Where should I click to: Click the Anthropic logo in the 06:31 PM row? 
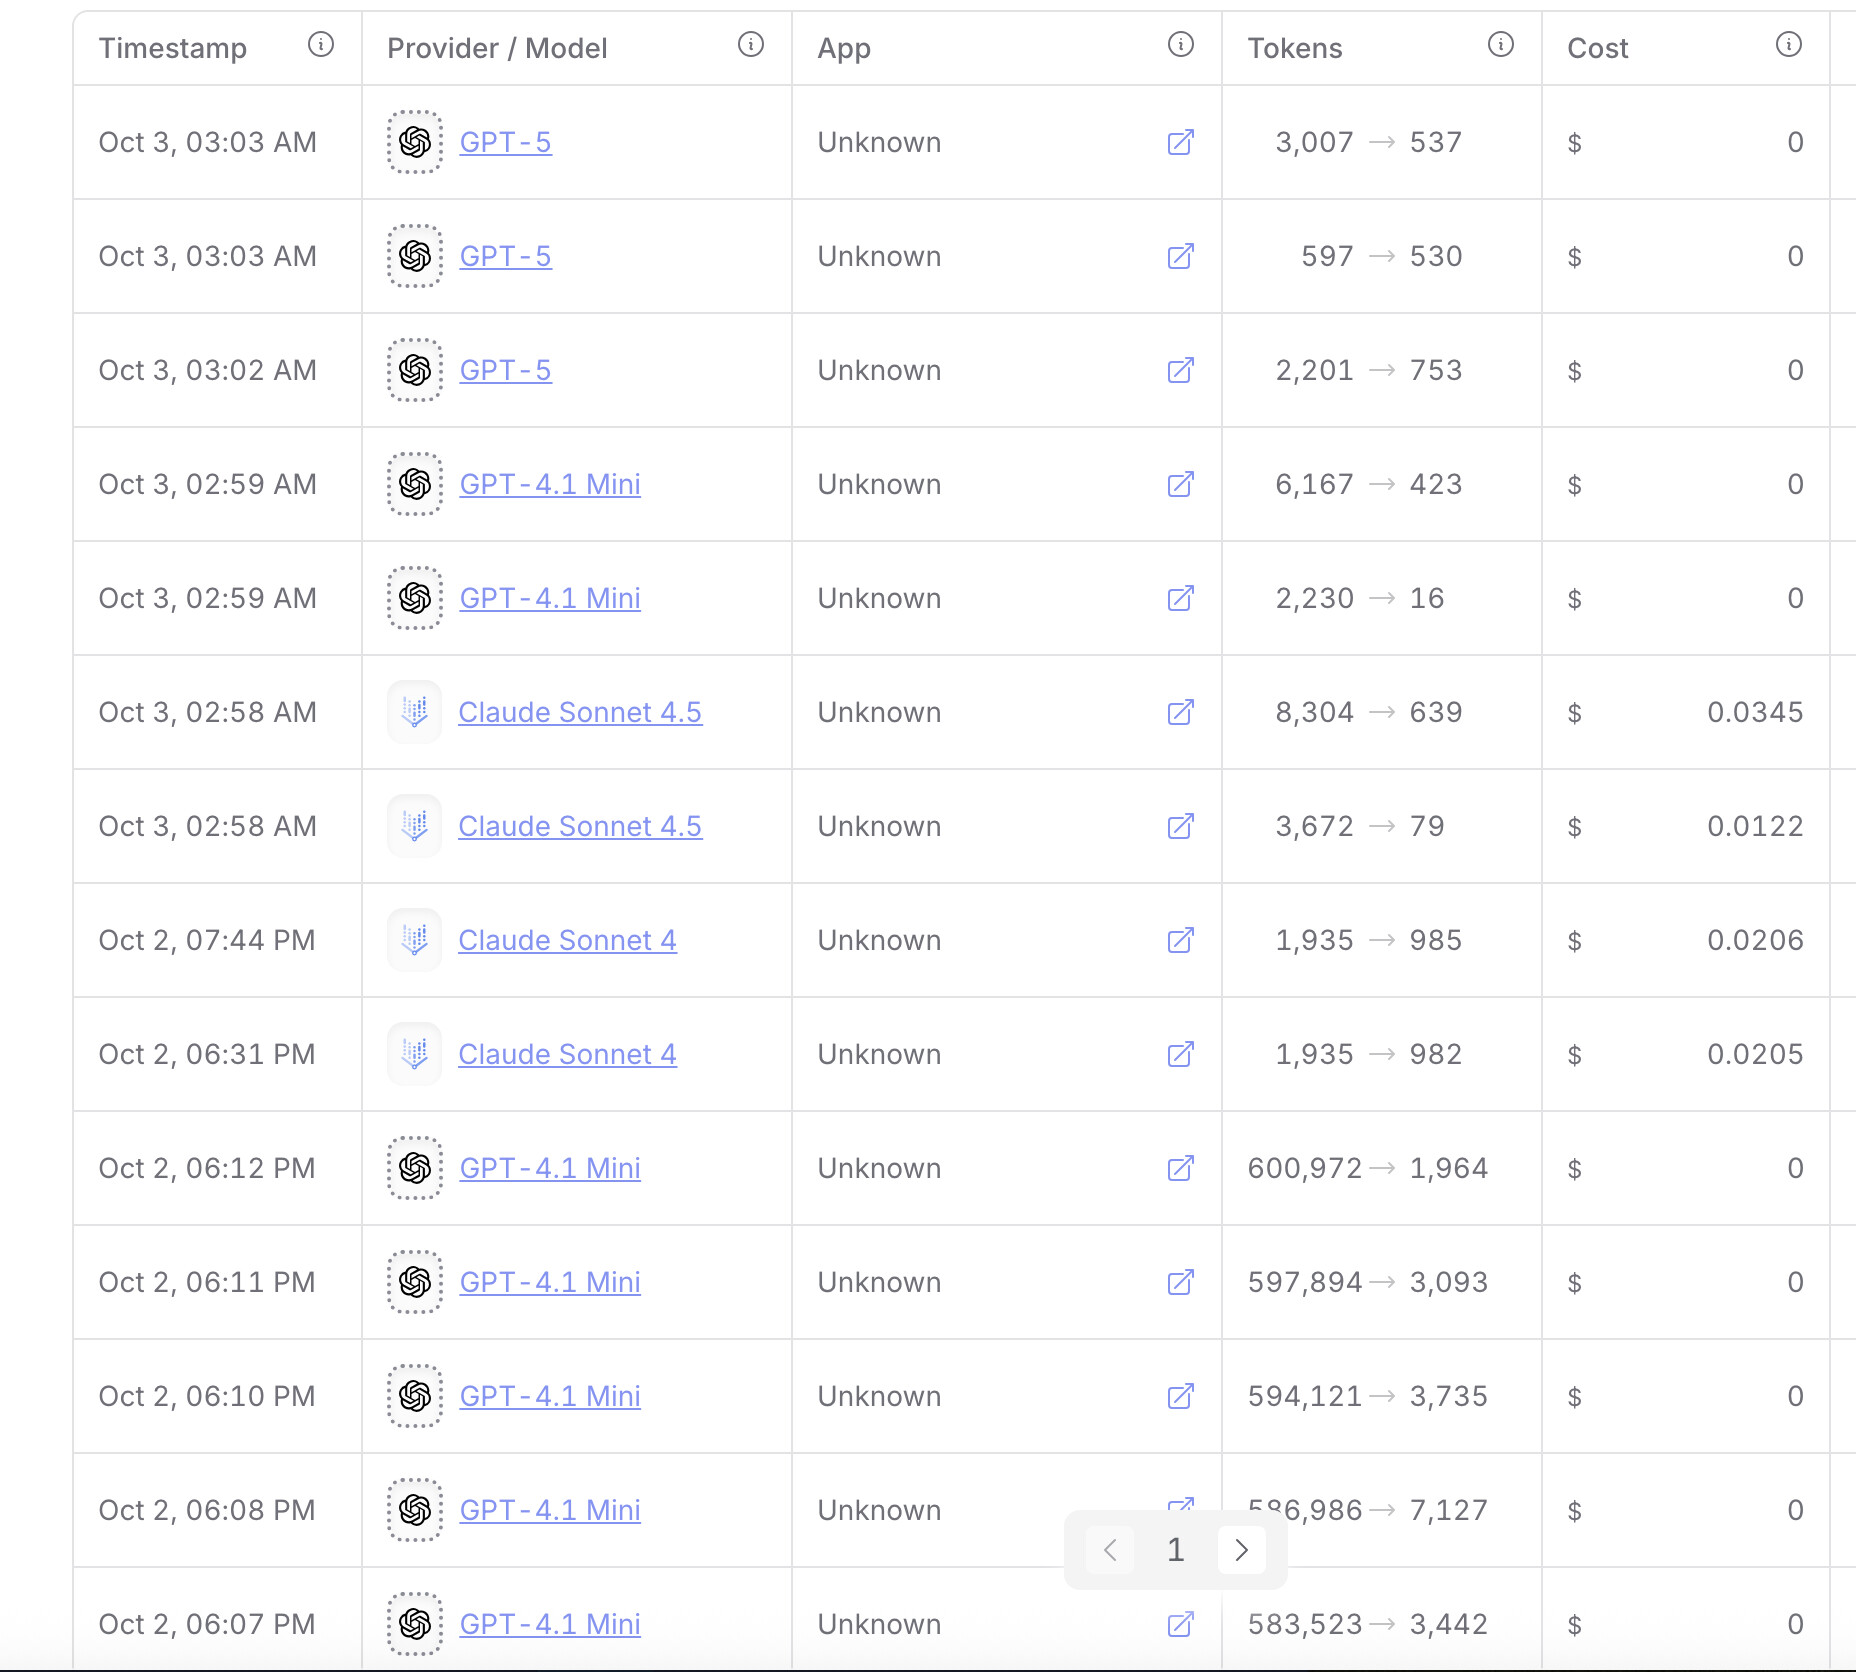click(x=415, y=1054)
